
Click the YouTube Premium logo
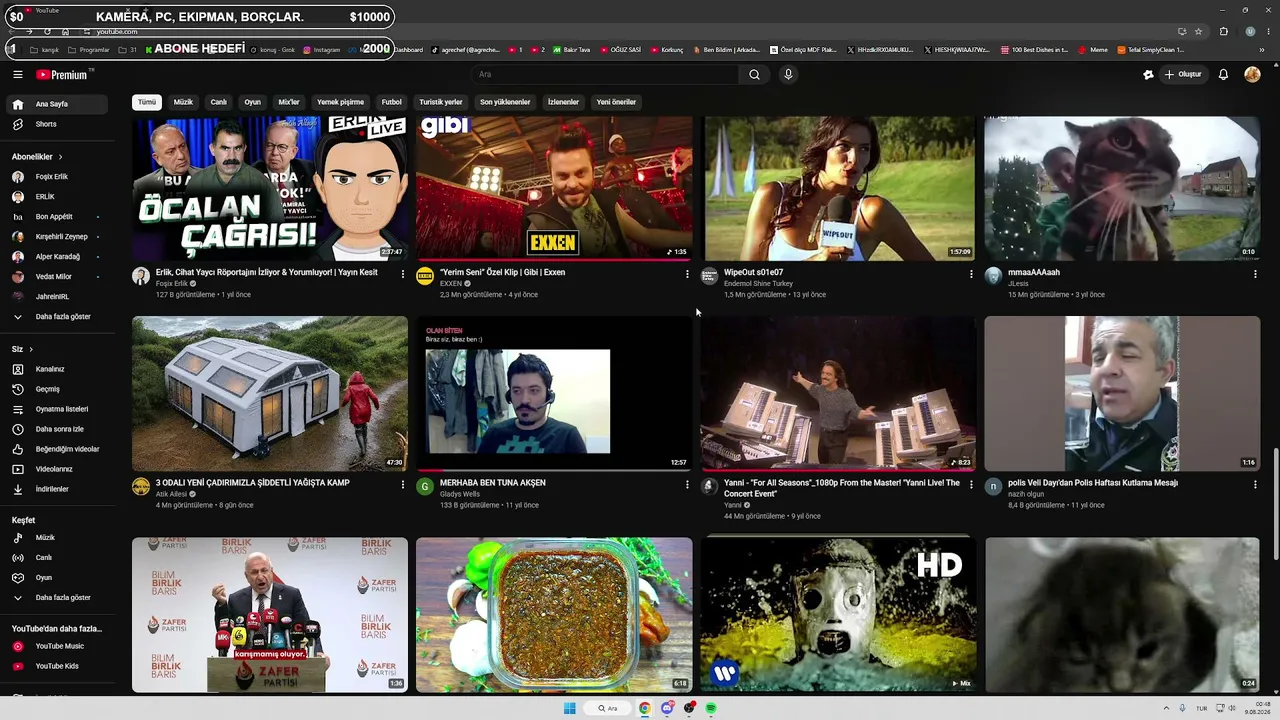(x=64, y=74)
